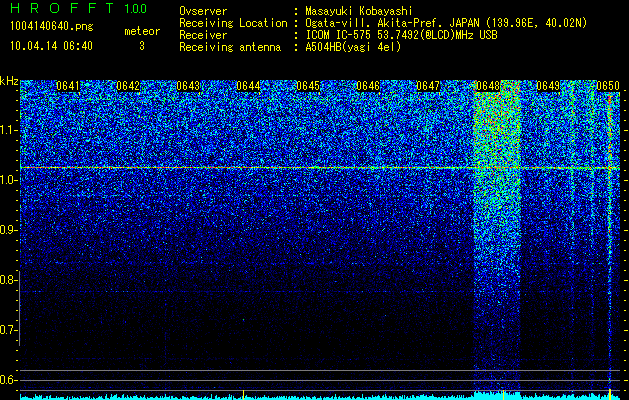The image size is (629, 400).
Task: Click the 0646 time marker label
Action: coord(368,86)
